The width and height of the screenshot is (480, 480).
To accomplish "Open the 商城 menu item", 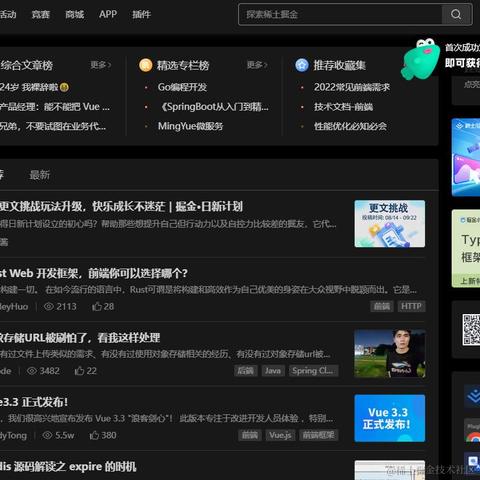I will click(x=75, y=14).
